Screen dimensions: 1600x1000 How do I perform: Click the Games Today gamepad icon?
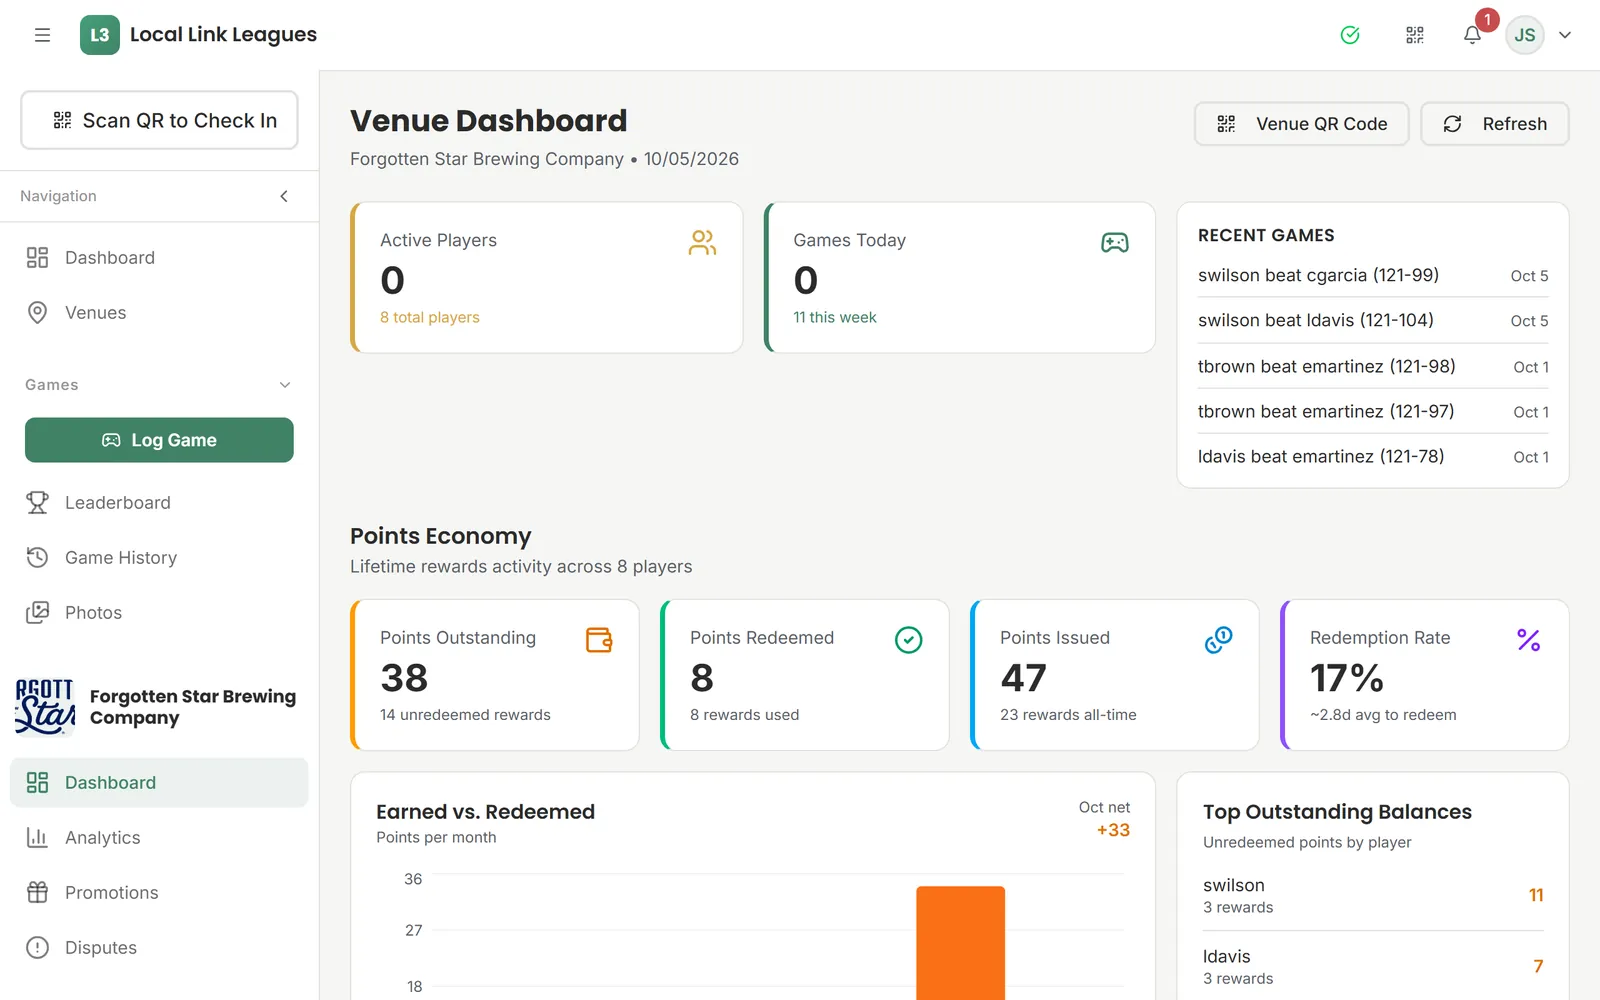(x=1115, y=242)
